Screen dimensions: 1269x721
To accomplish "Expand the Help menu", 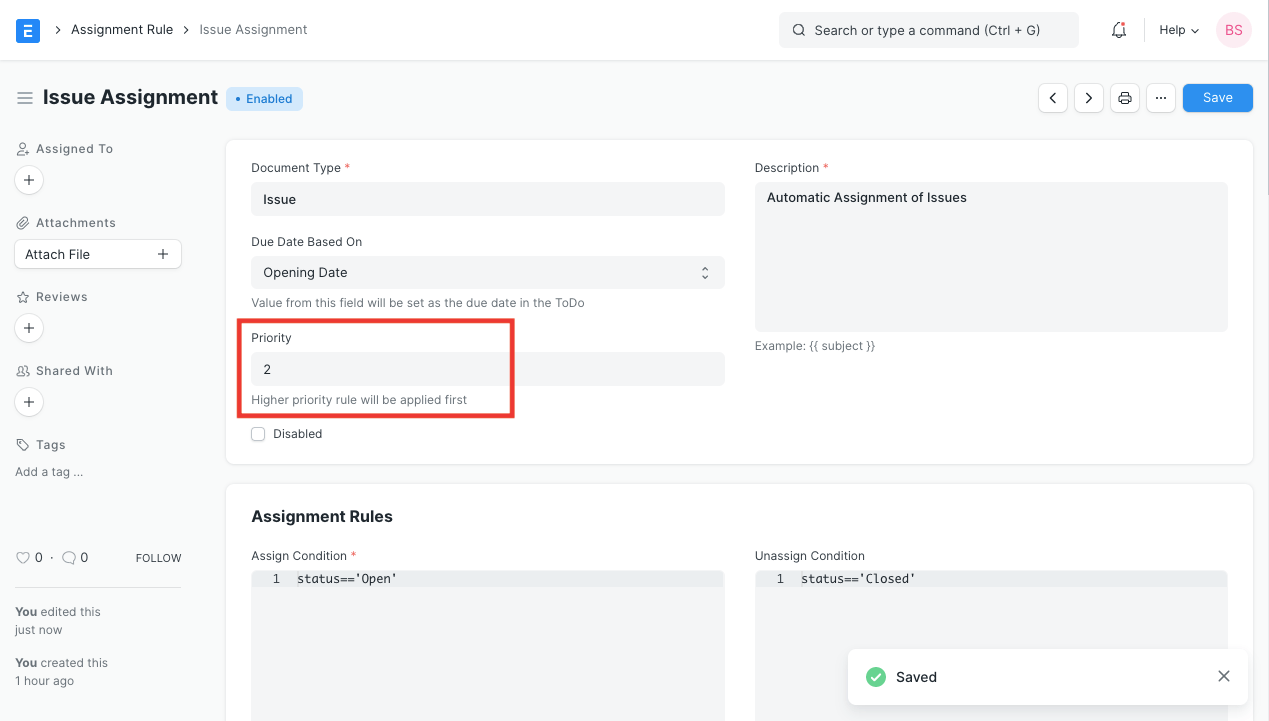I will [1178, 30].
